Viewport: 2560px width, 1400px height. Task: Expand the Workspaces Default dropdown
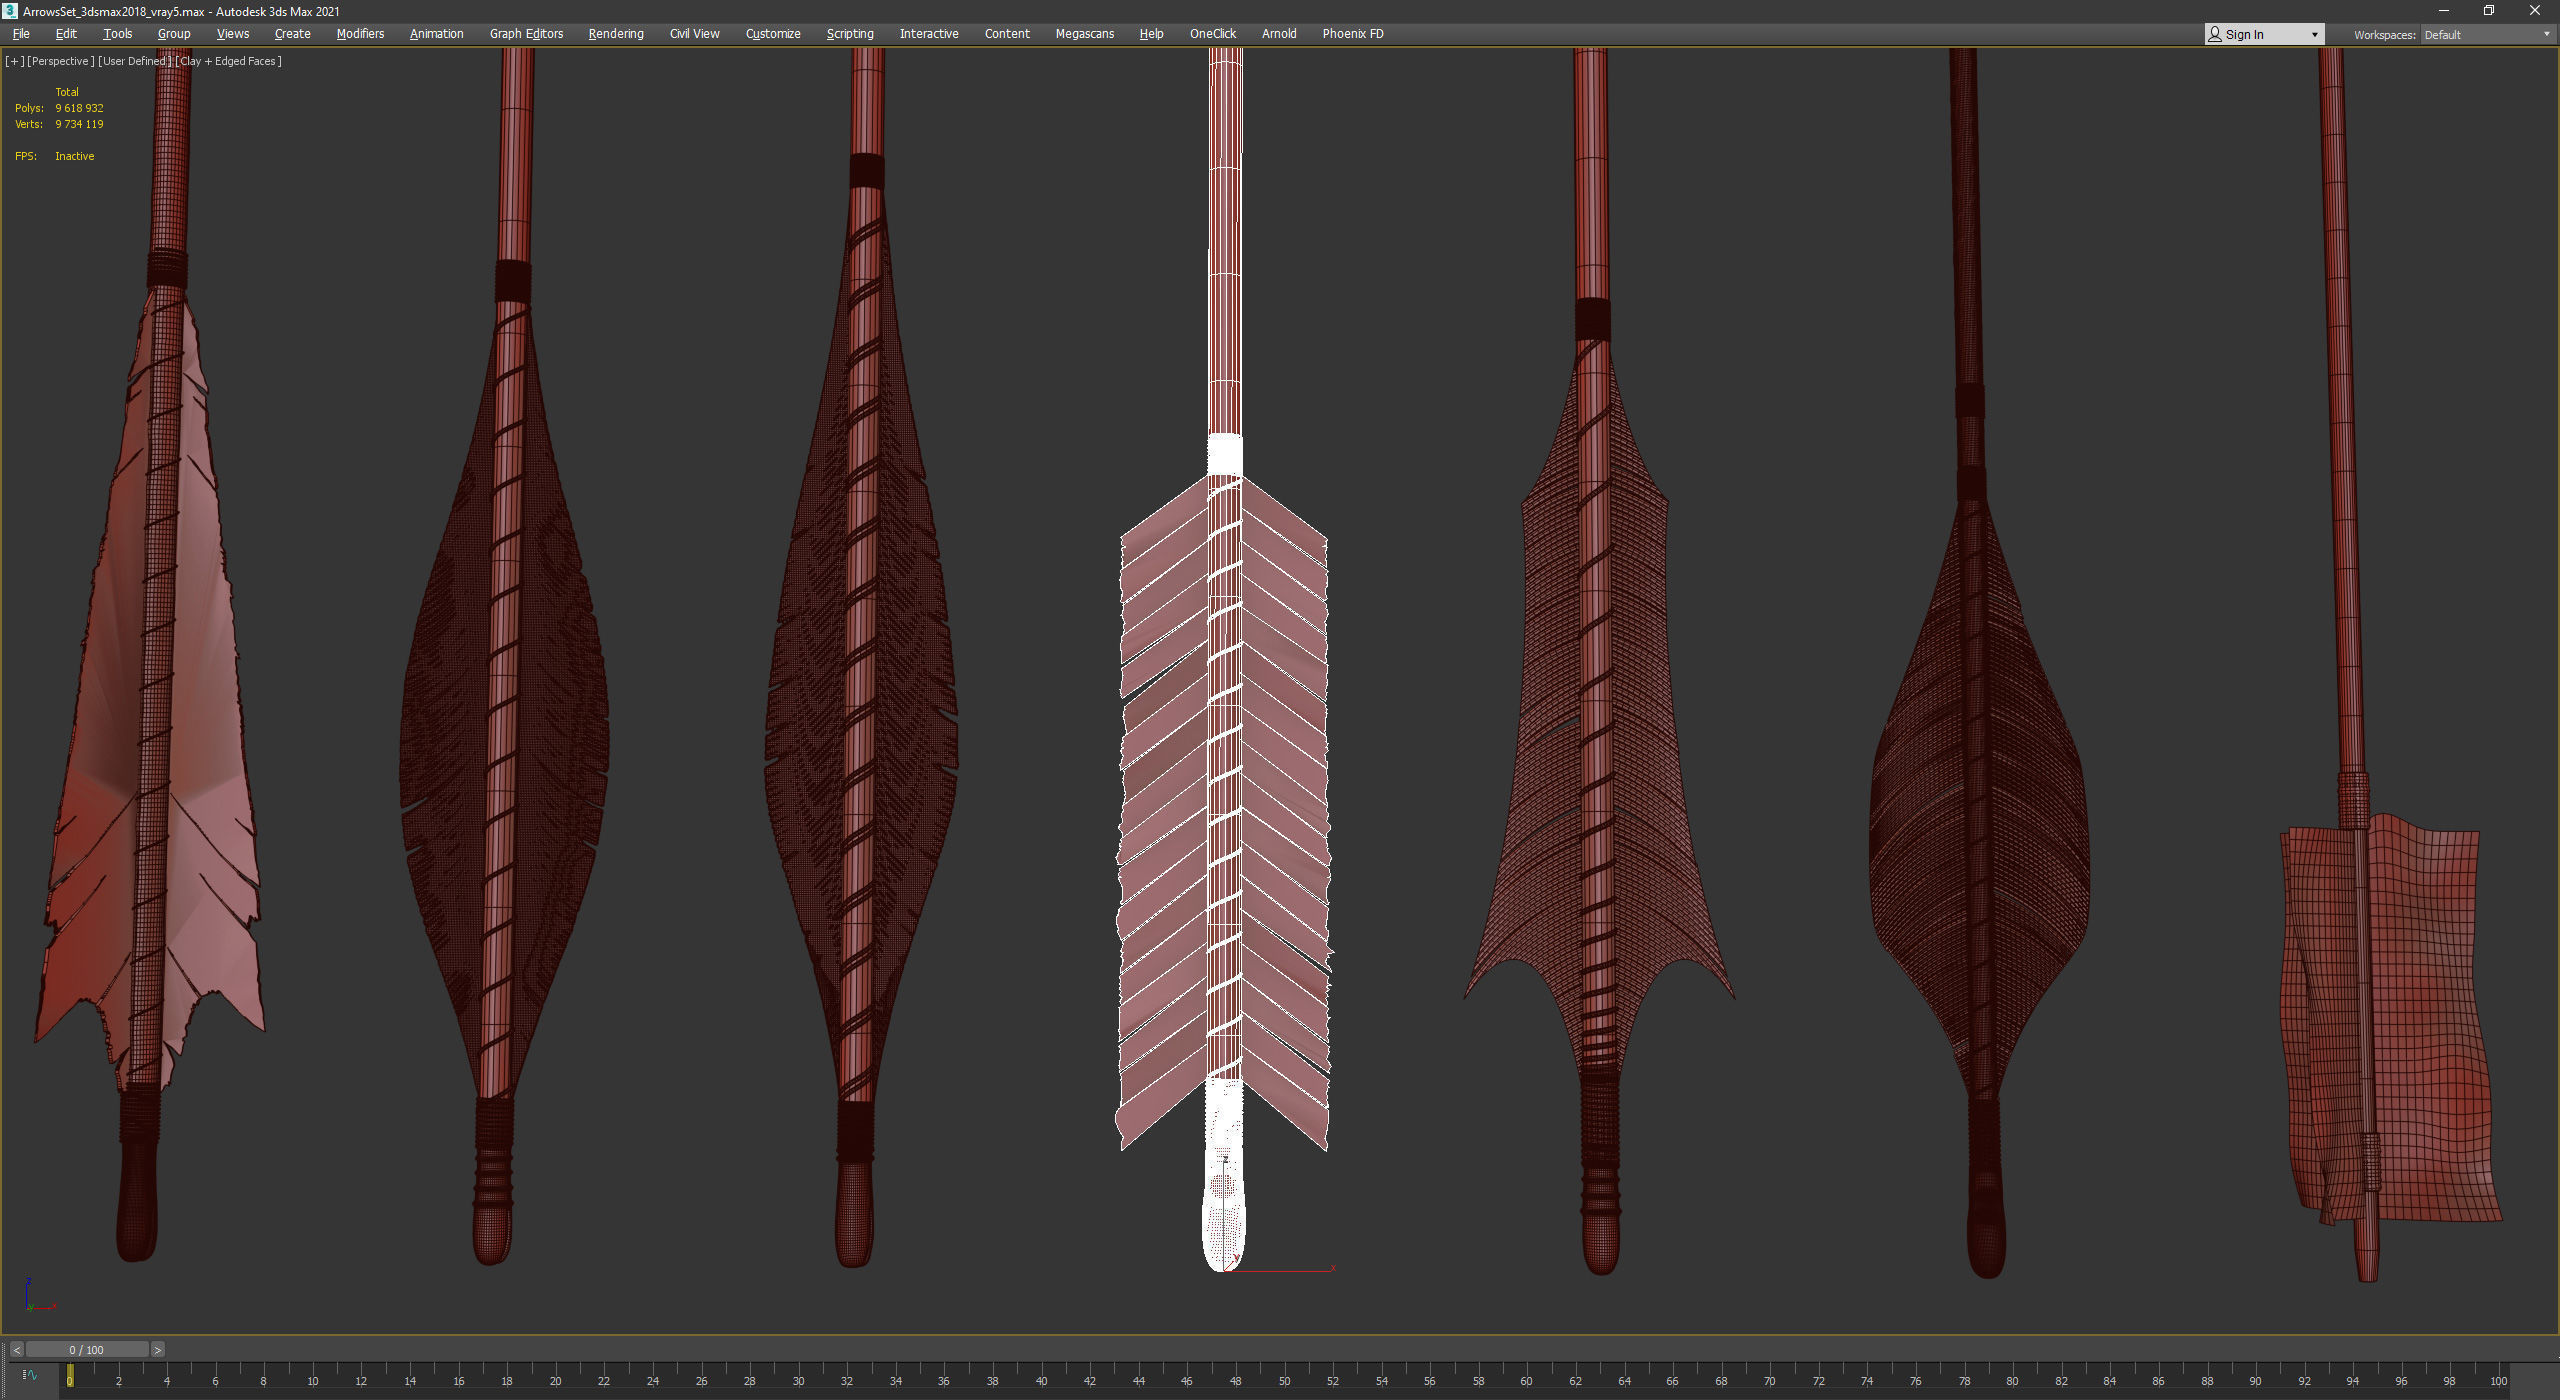click(x=2487, y=35)
